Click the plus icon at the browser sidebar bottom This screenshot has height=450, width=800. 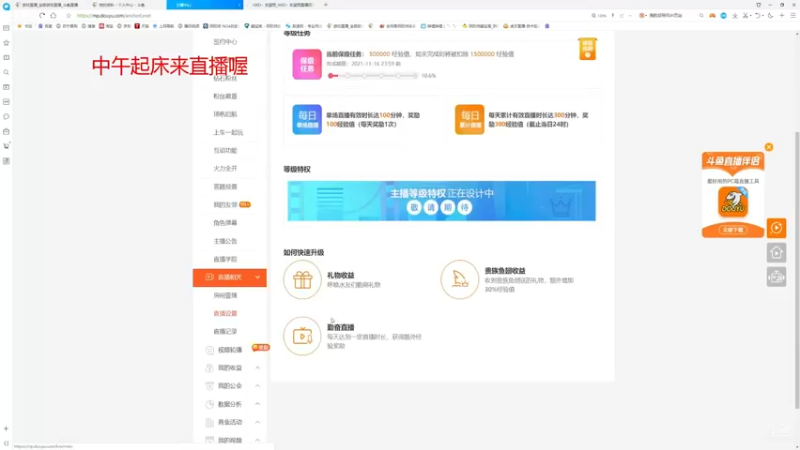pyautogui.click(x=6, y=429)
